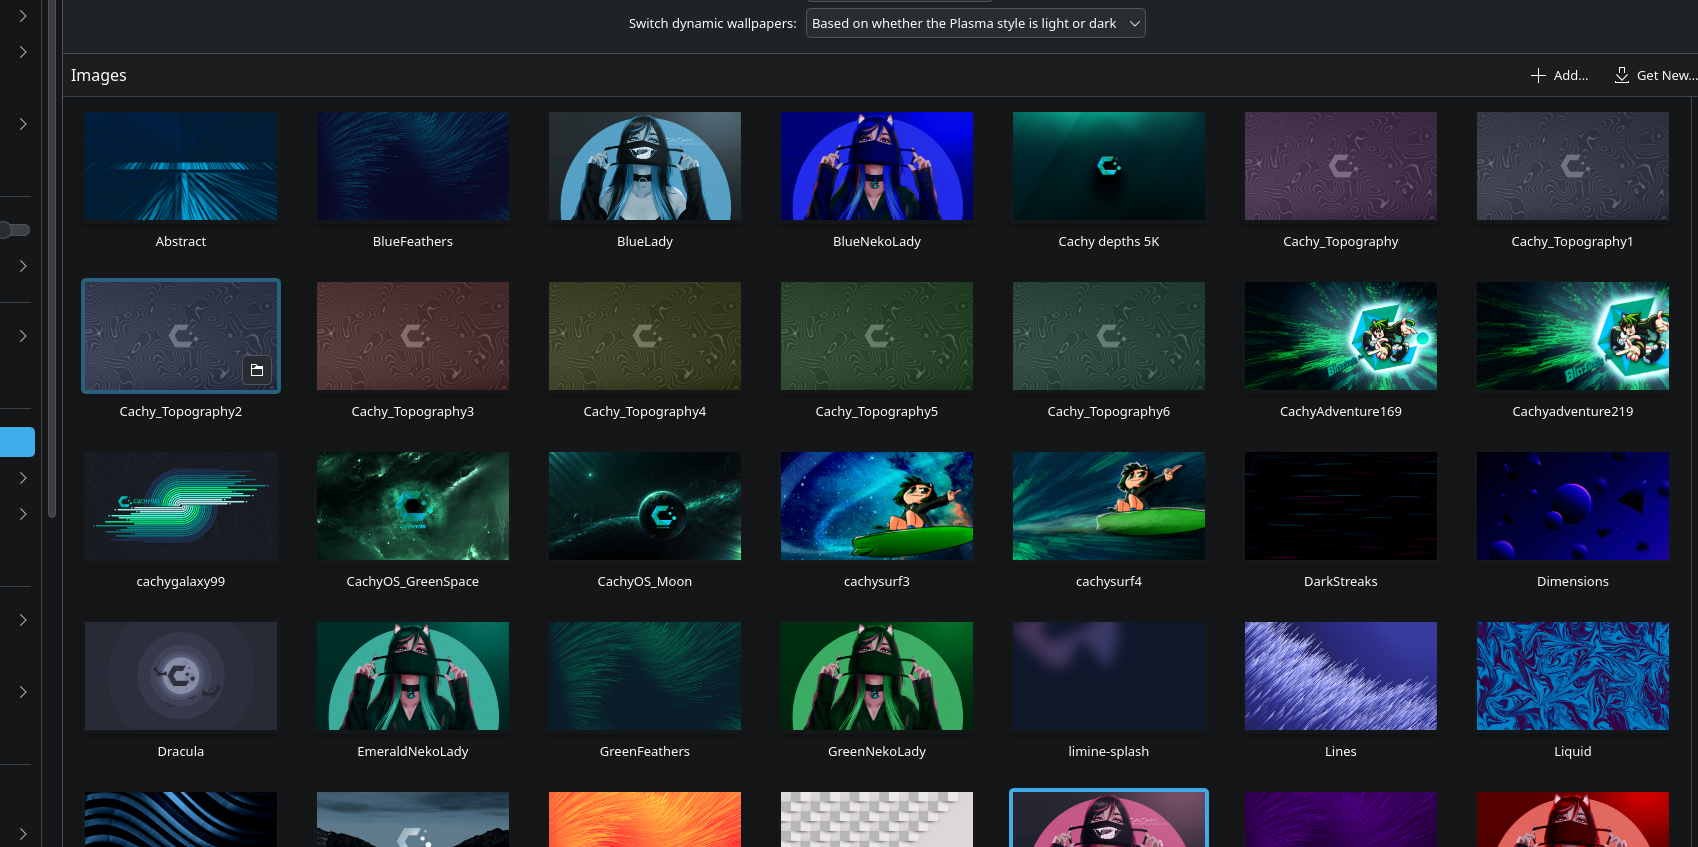Click the GreenNekoLady label text
1698x847 pixels.
(x=877, y=752)
